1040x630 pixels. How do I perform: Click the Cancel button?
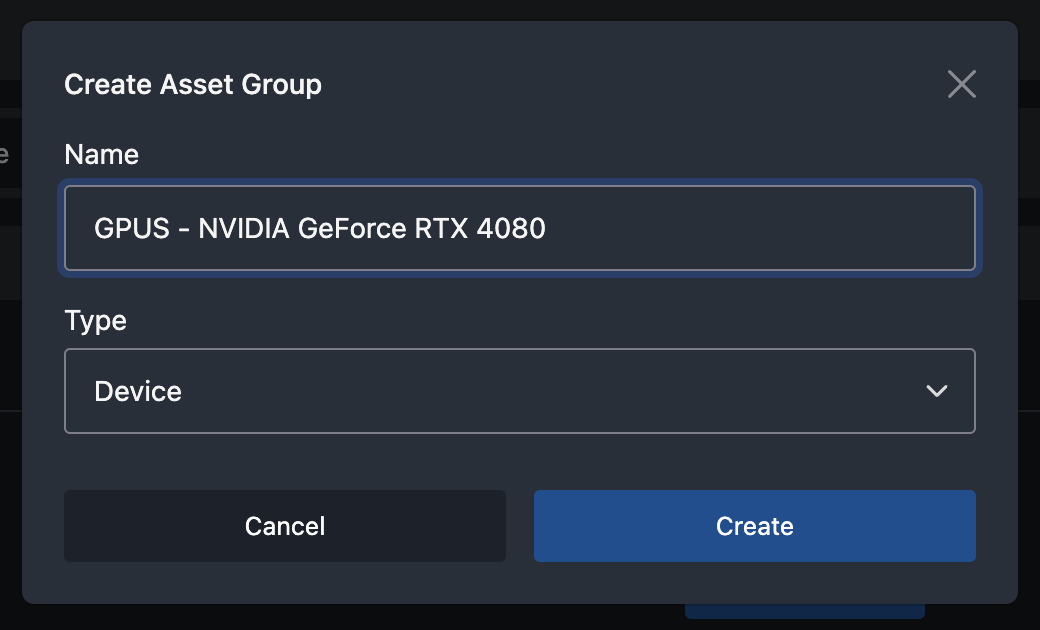[285, 526]
